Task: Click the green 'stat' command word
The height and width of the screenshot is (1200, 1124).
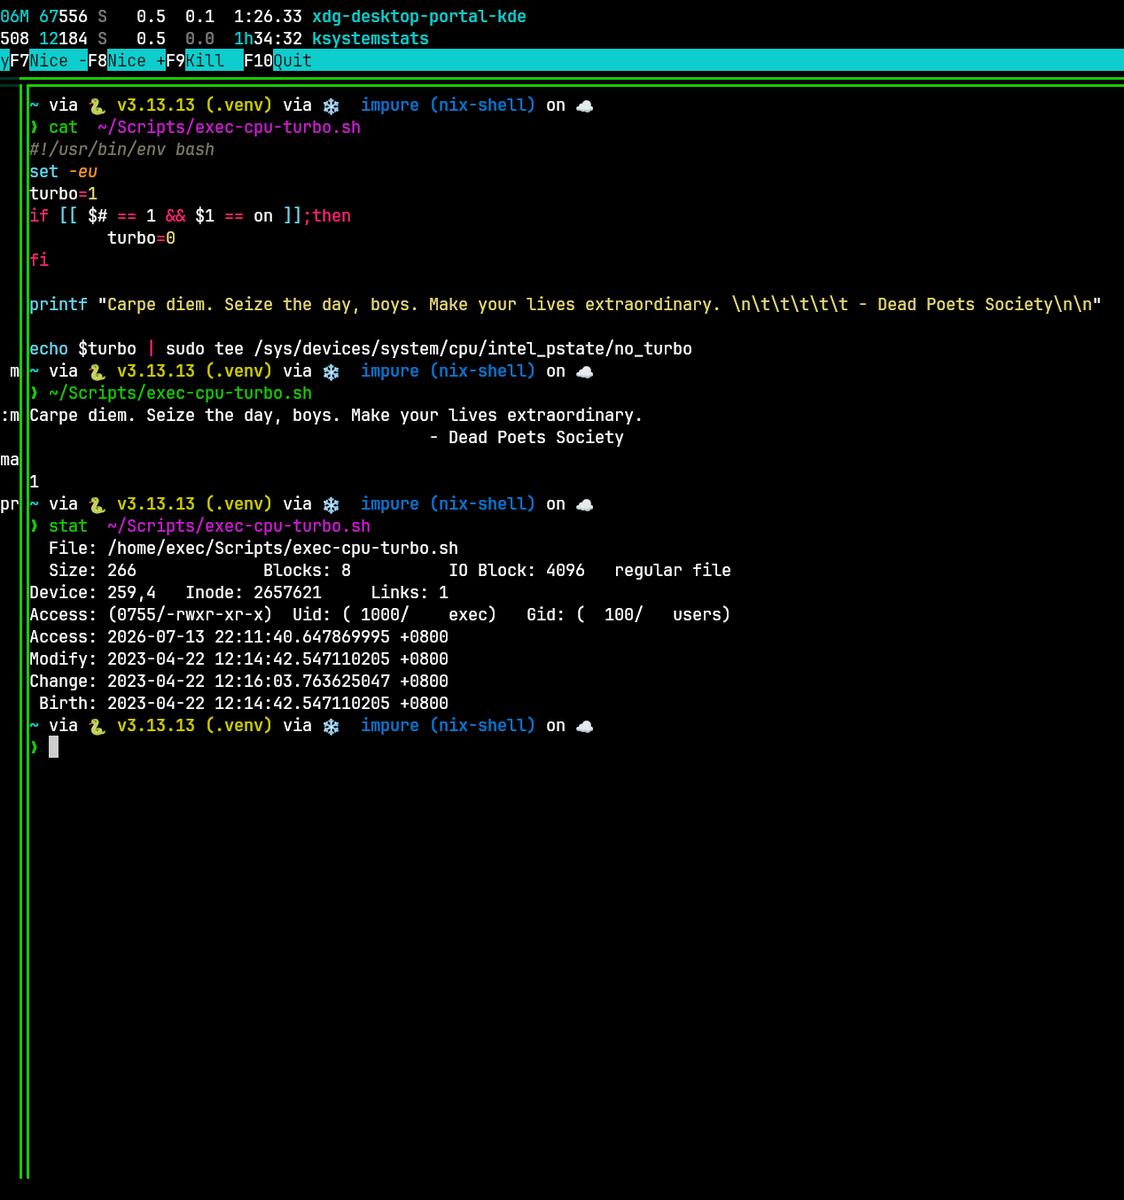Action: point(68,527)
